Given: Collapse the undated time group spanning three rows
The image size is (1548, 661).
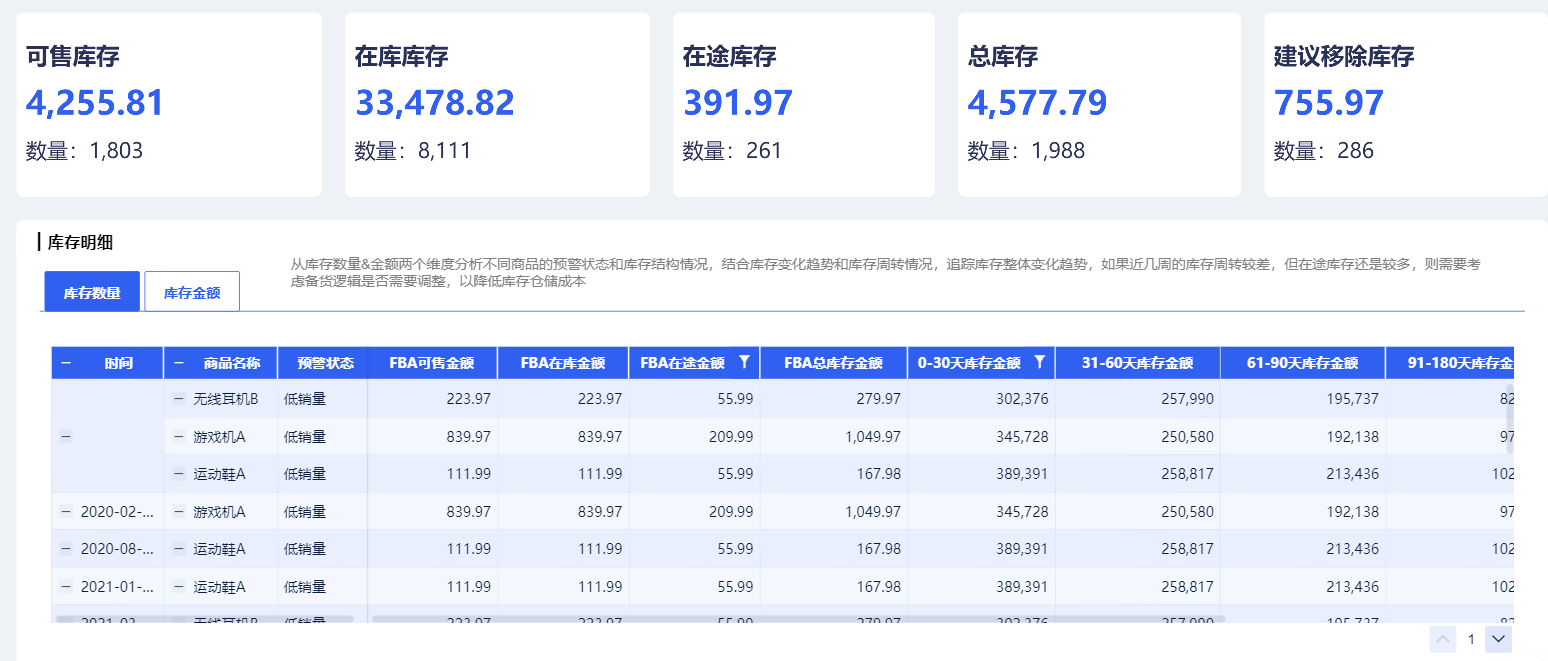Looking at the screenshot, I should pyautogui.click(x=66, y=437).
